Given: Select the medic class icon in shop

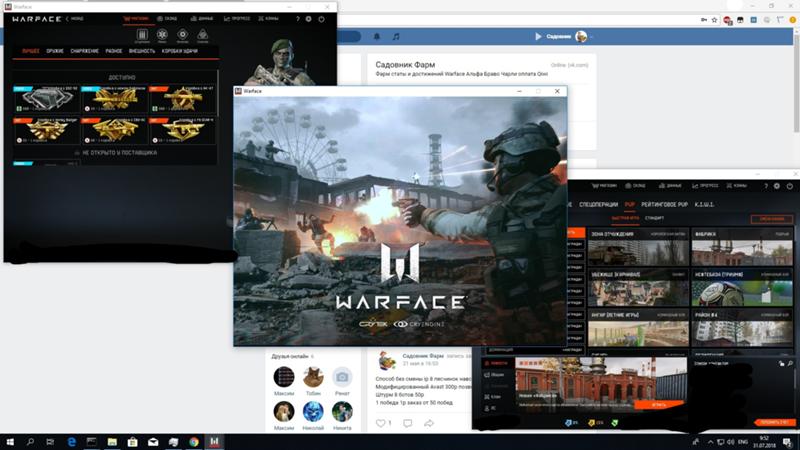Looking at the screenshot, I should tap(162, 35).
